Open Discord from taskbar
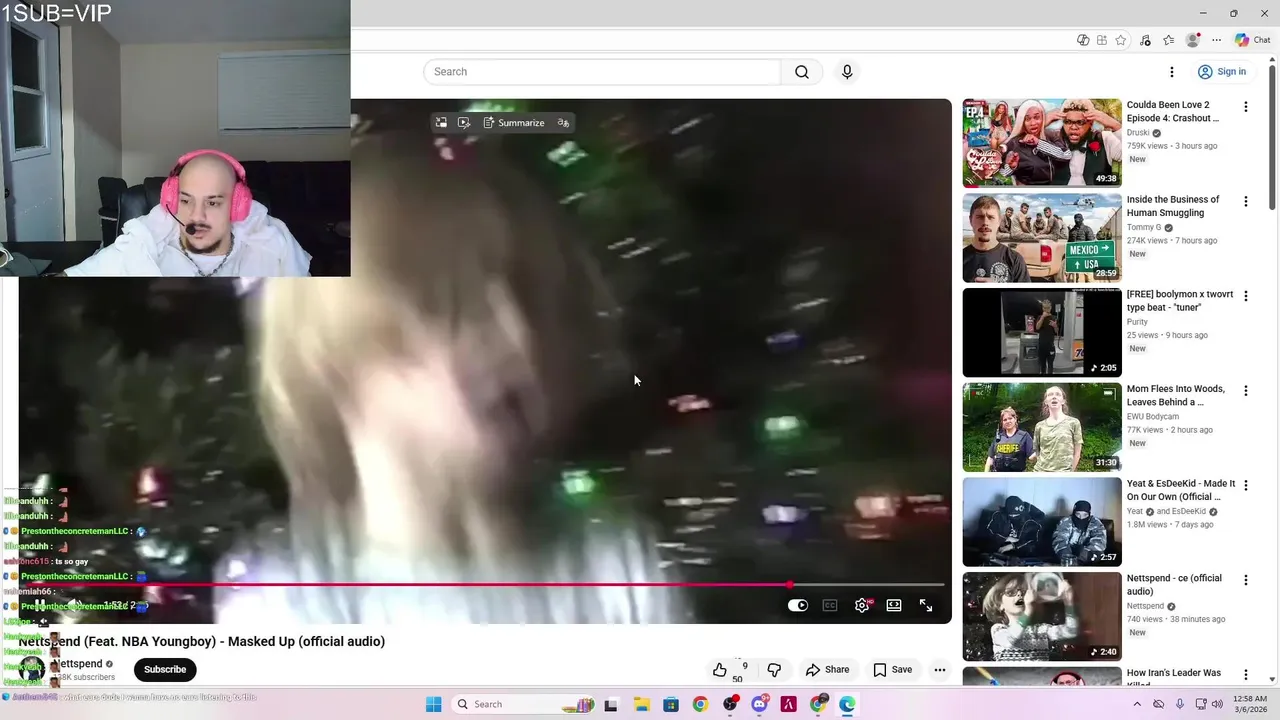The image size is (1280, 720). [x=759, y=704]
